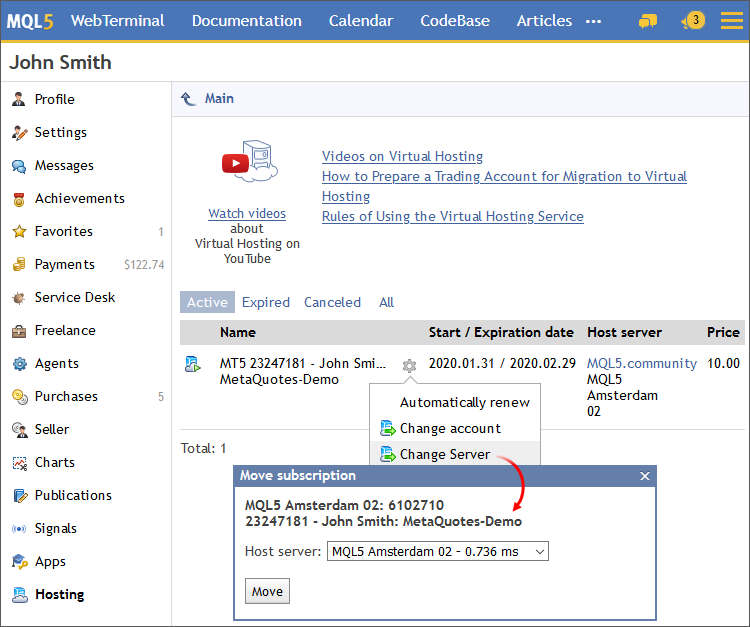
Task: Click subscription name MT5 23247181 - John Smi...
Action: tap(302, 363)
